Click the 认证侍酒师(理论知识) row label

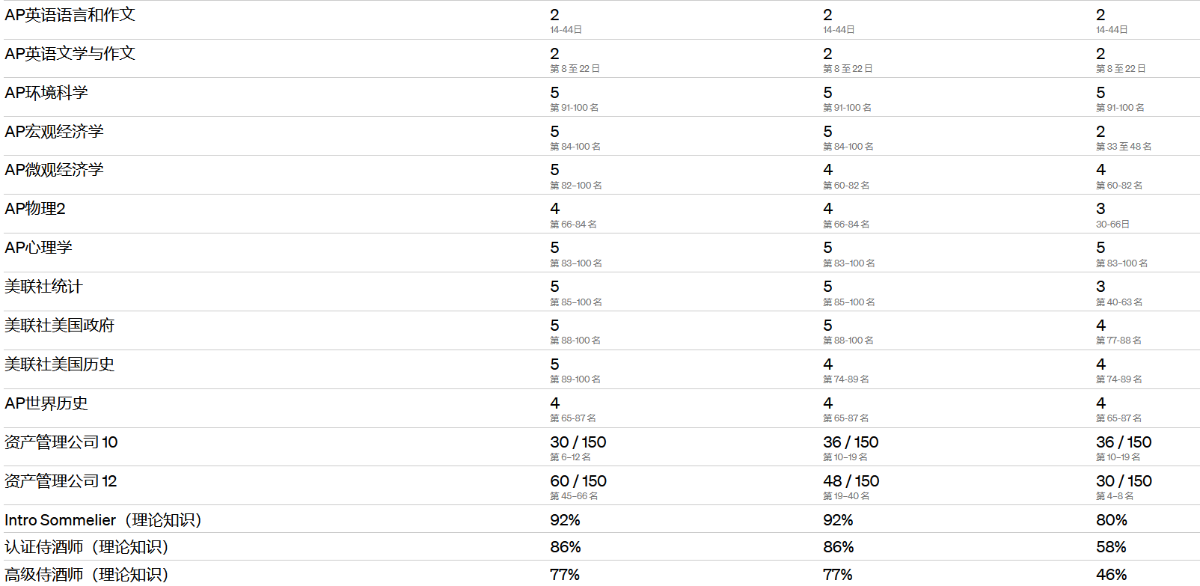point(87,547)
